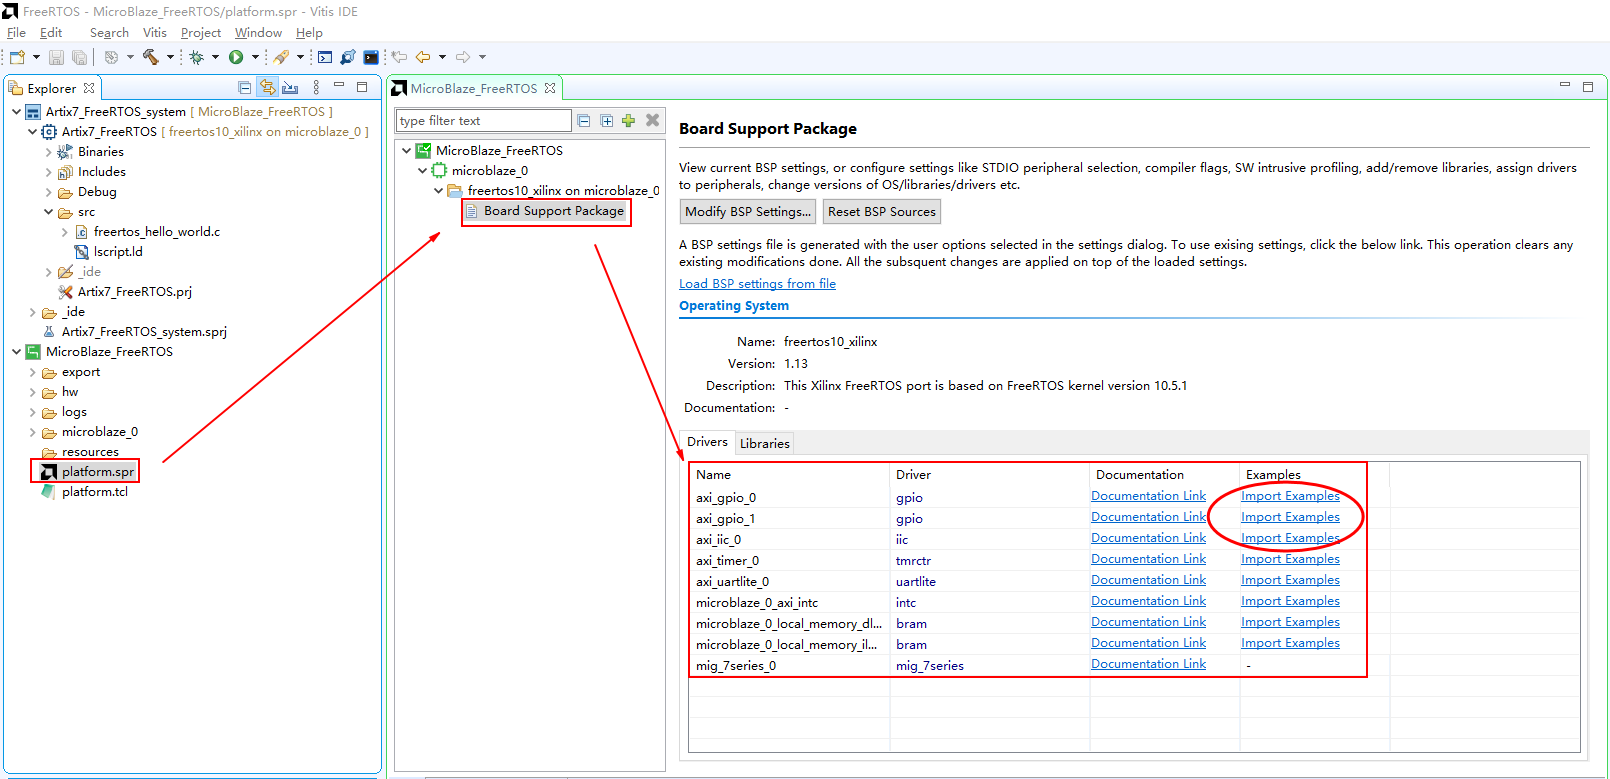The image size is (1610, 779).
Task: Click the Explorer import icon
Action: click(290, 88)
